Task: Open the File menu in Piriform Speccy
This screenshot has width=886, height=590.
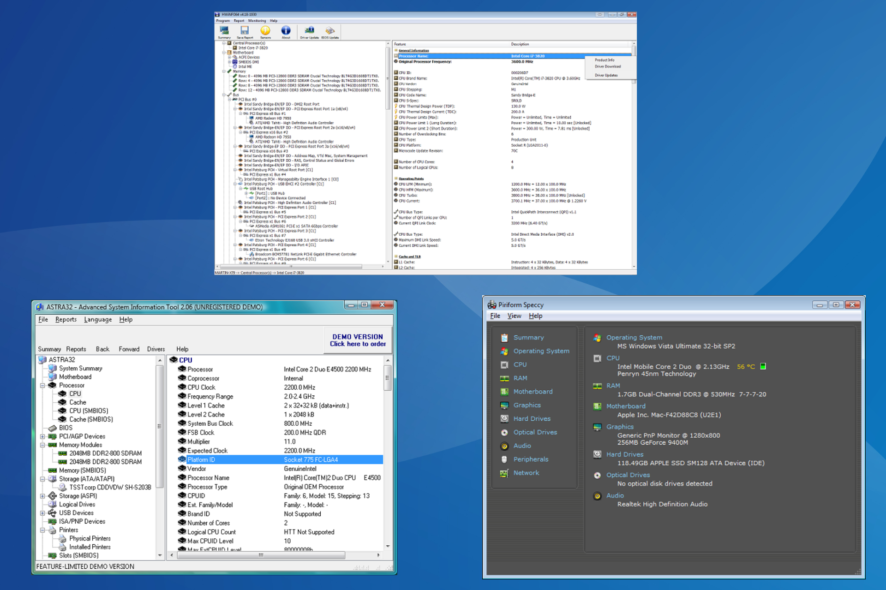Action: (496, 316)
